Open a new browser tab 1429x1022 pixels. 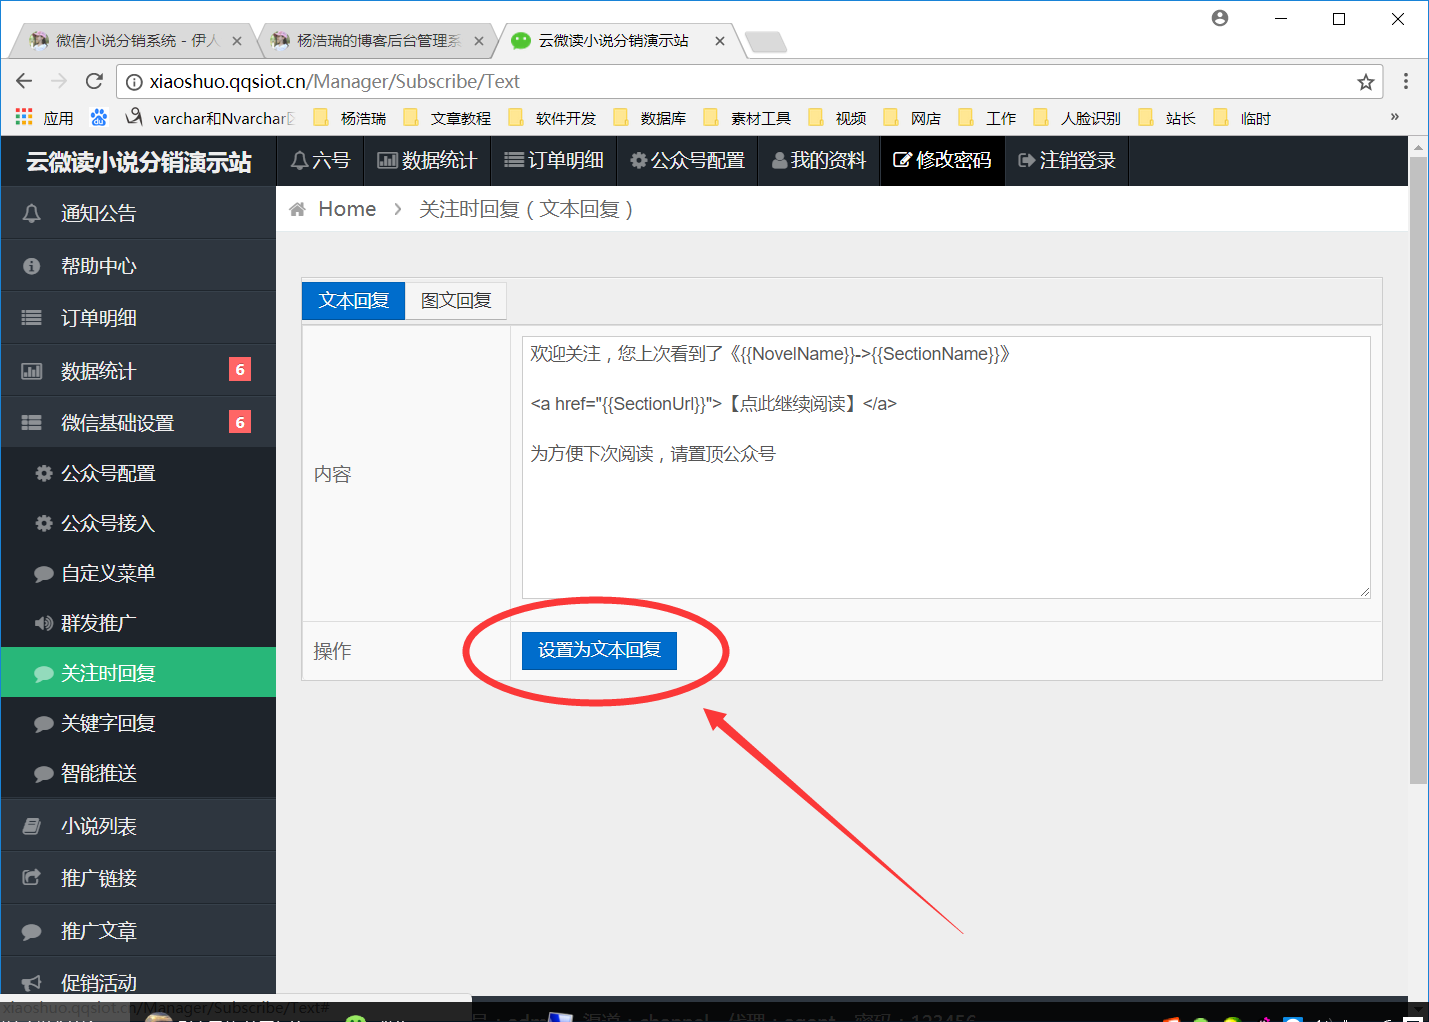tap(766, 42)
